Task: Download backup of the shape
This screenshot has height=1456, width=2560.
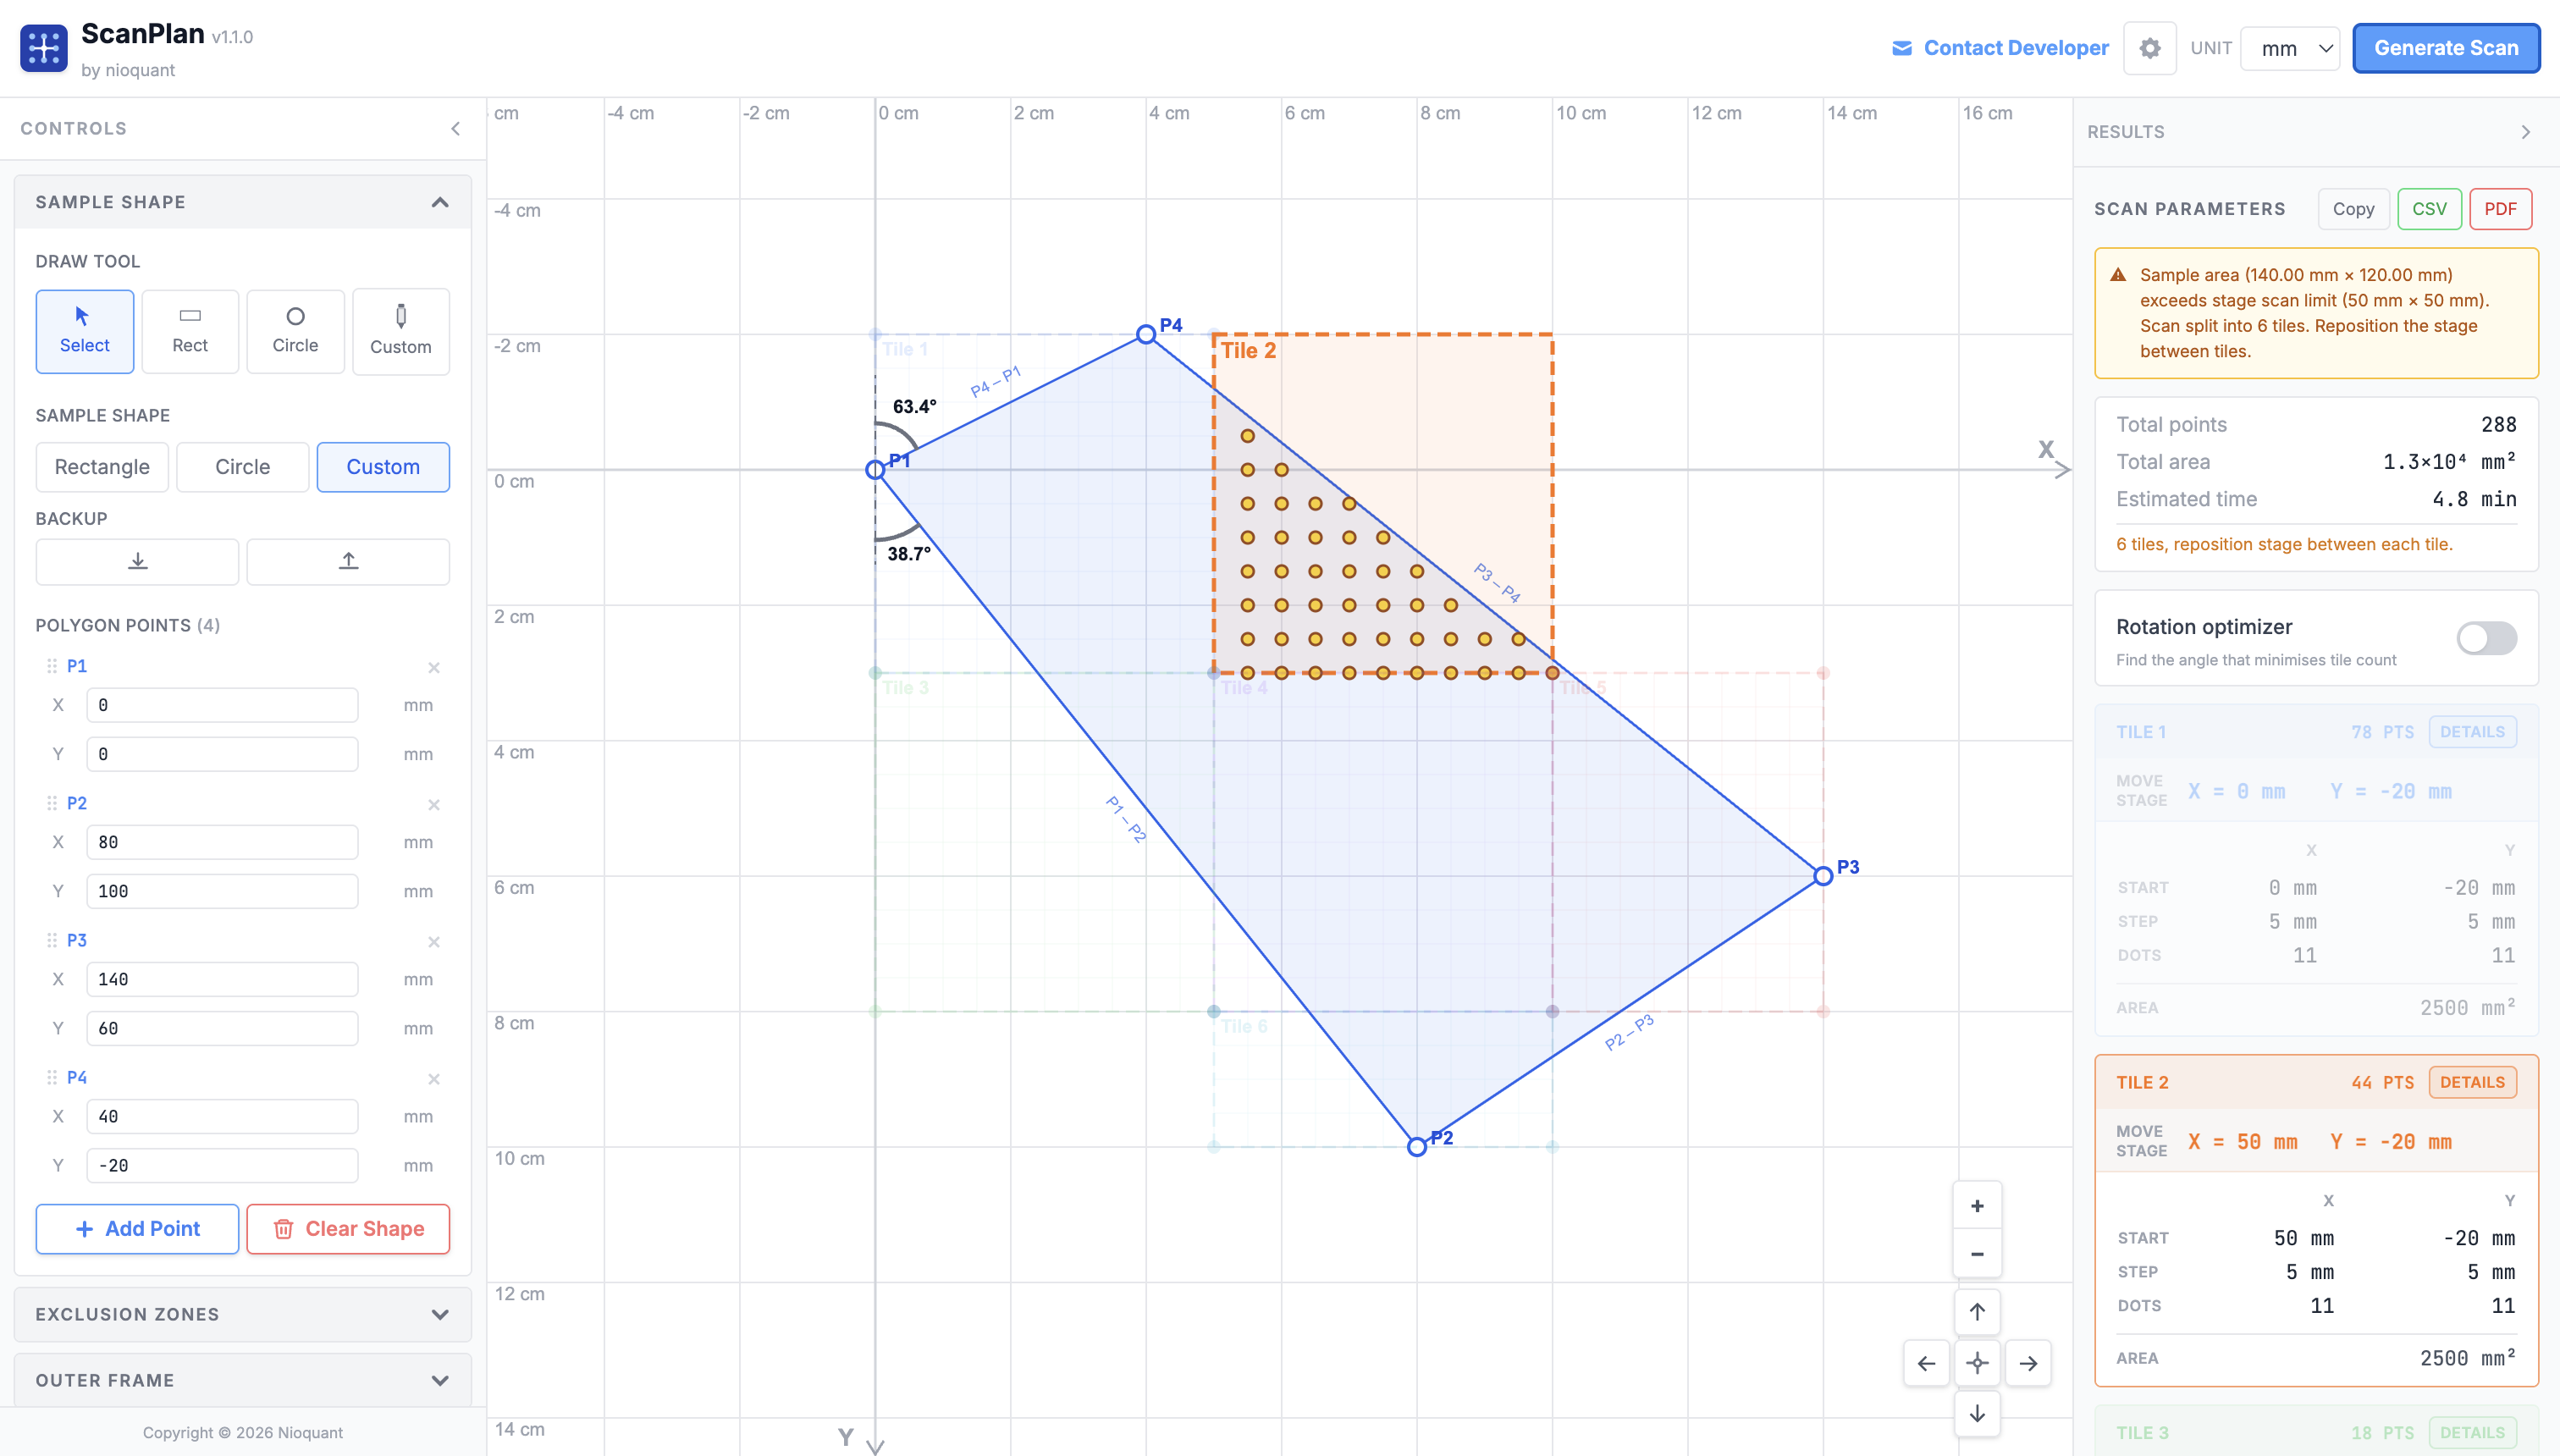Action: pos(138,561)
